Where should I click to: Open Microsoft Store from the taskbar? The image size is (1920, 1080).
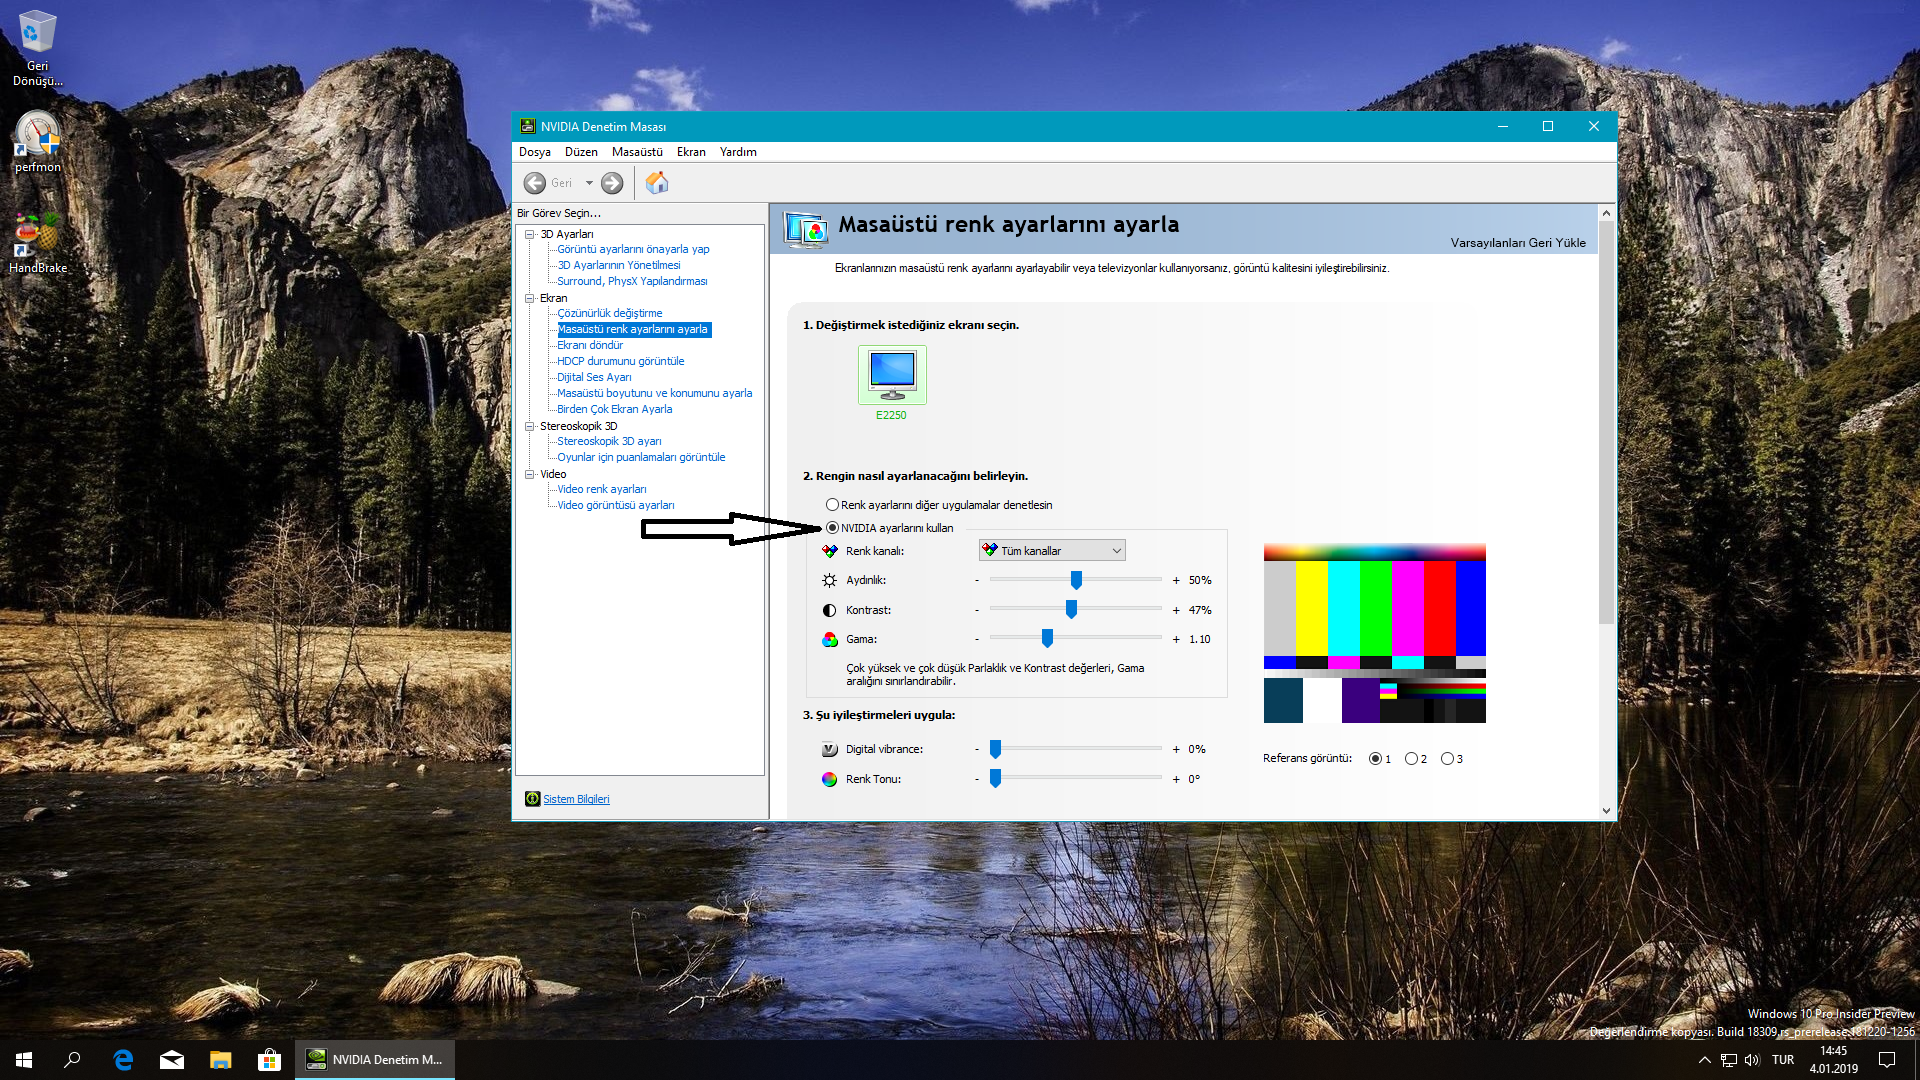click(269, 1060)
